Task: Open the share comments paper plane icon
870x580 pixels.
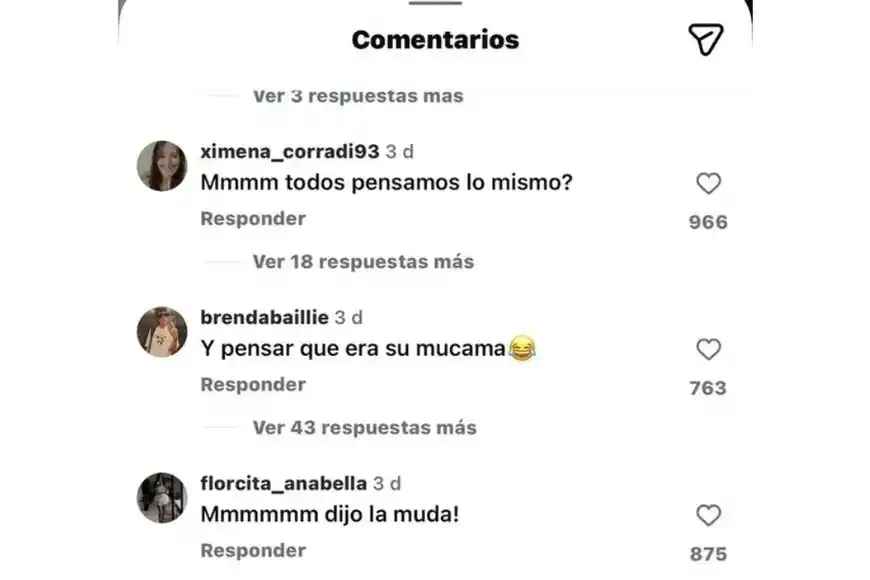Action: pyautogui.click(x=707, y=40)
